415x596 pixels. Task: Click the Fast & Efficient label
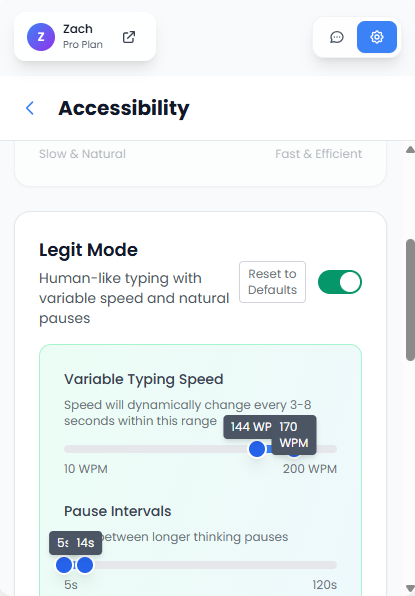click(x=318, y=154)
